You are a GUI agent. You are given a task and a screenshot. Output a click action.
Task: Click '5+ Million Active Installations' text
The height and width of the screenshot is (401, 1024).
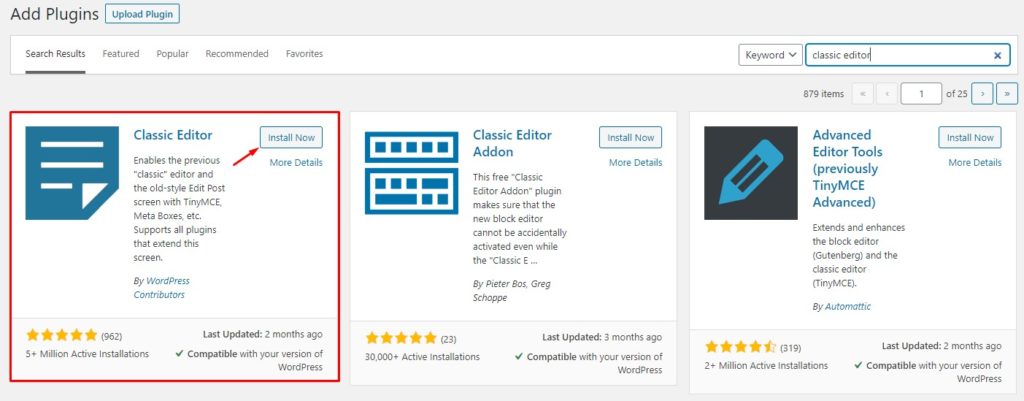pyautogui.click(x=88, y=354)
